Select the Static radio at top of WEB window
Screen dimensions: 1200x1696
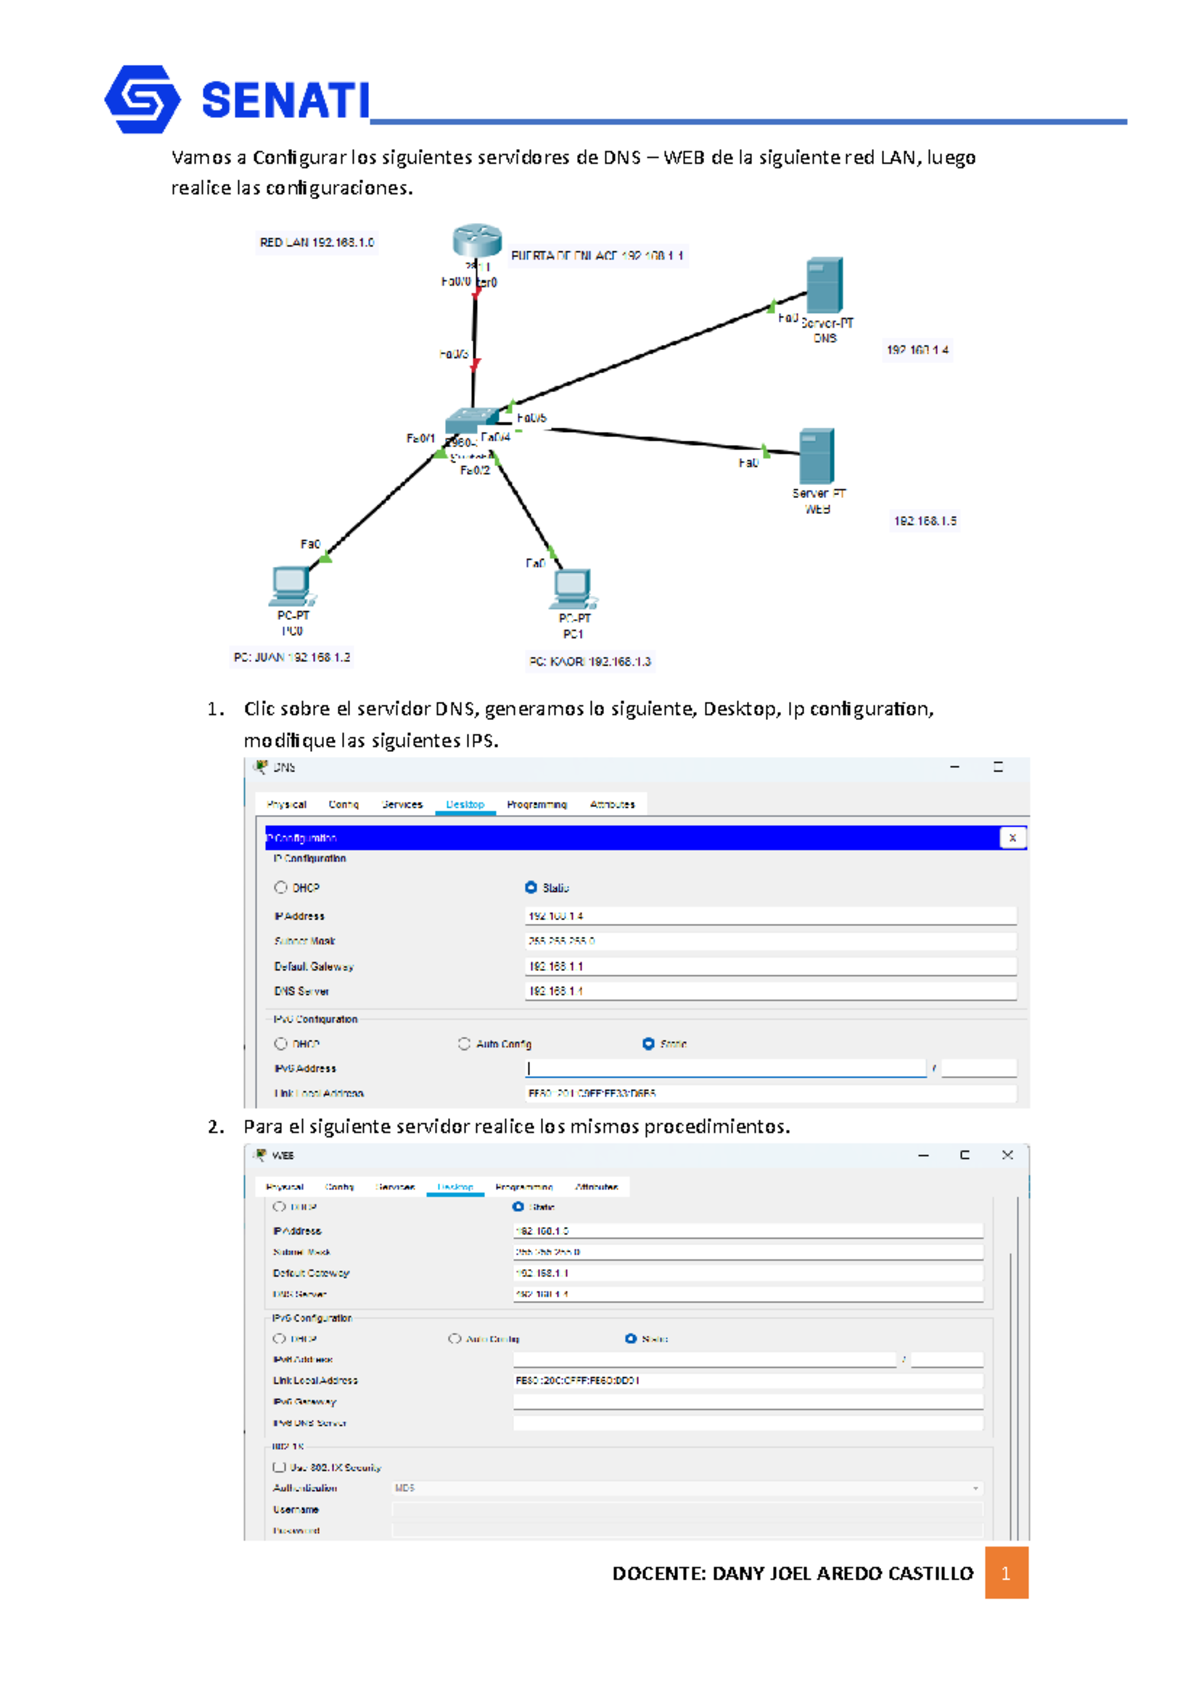click(x=518, y=1207)
